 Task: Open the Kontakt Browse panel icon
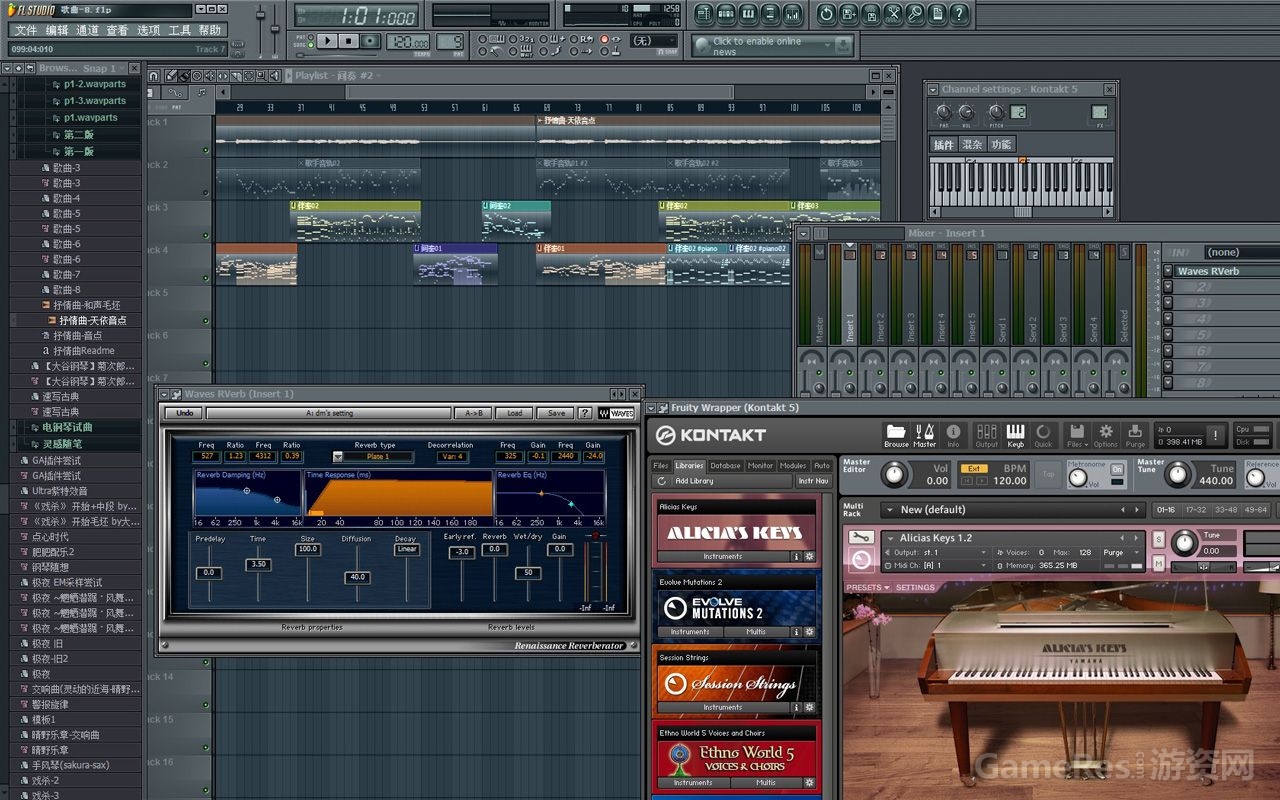[896, 434]
